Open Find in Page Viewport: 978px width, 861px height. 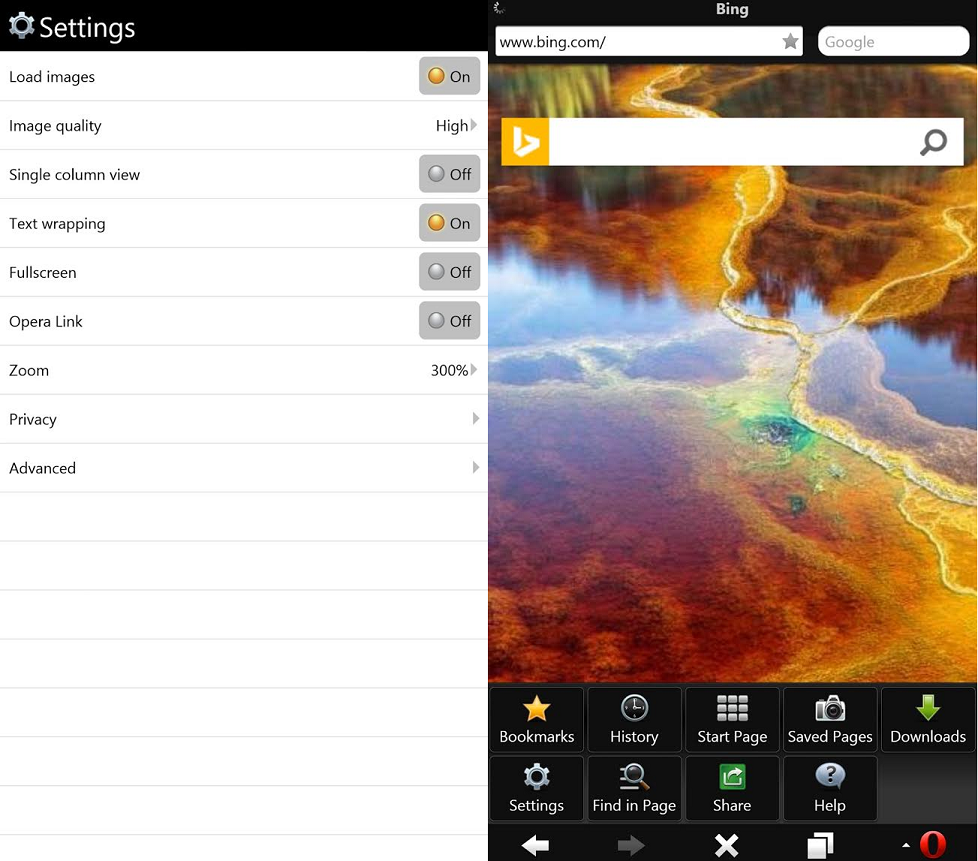tap(634, 788)
